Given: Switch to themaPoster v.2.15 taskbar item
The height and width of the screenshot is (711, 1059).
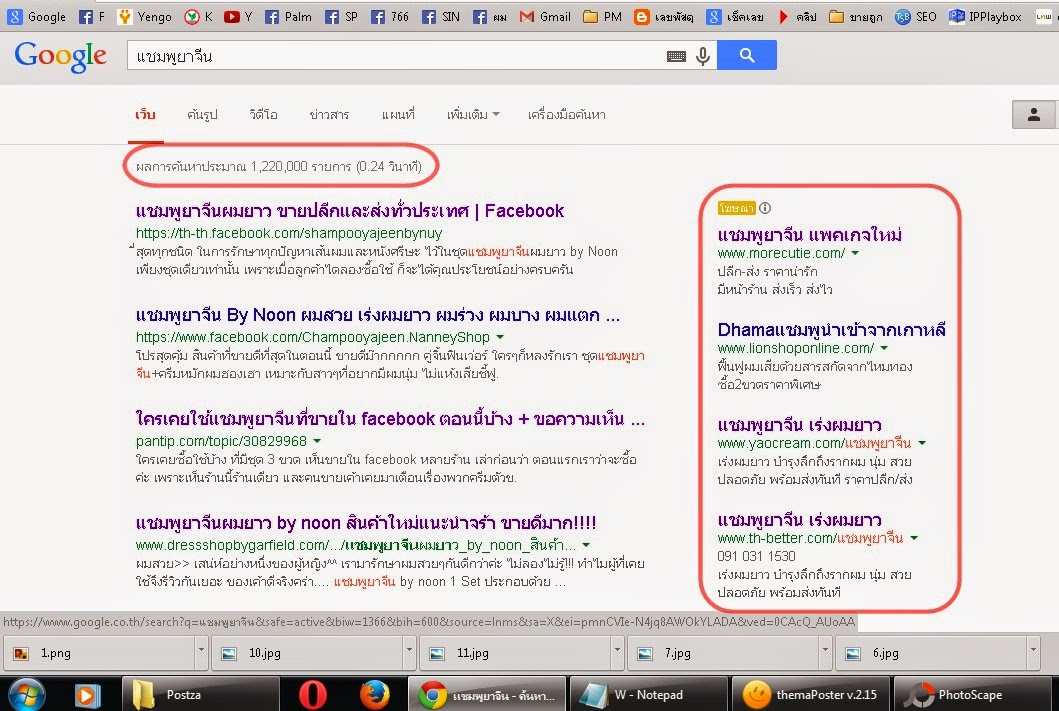Looking at the screenshot, I should pyautogui.click(x=810, y=695).
